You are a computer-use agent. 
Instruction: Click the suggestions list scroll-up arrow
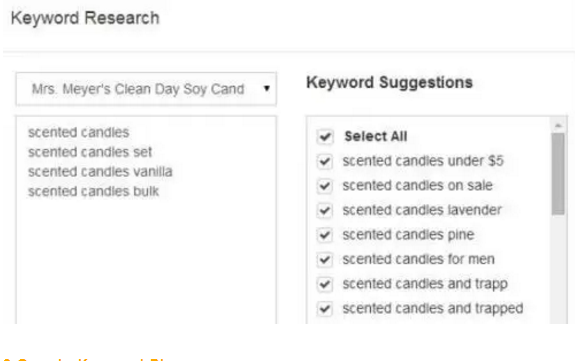[558, 126]
